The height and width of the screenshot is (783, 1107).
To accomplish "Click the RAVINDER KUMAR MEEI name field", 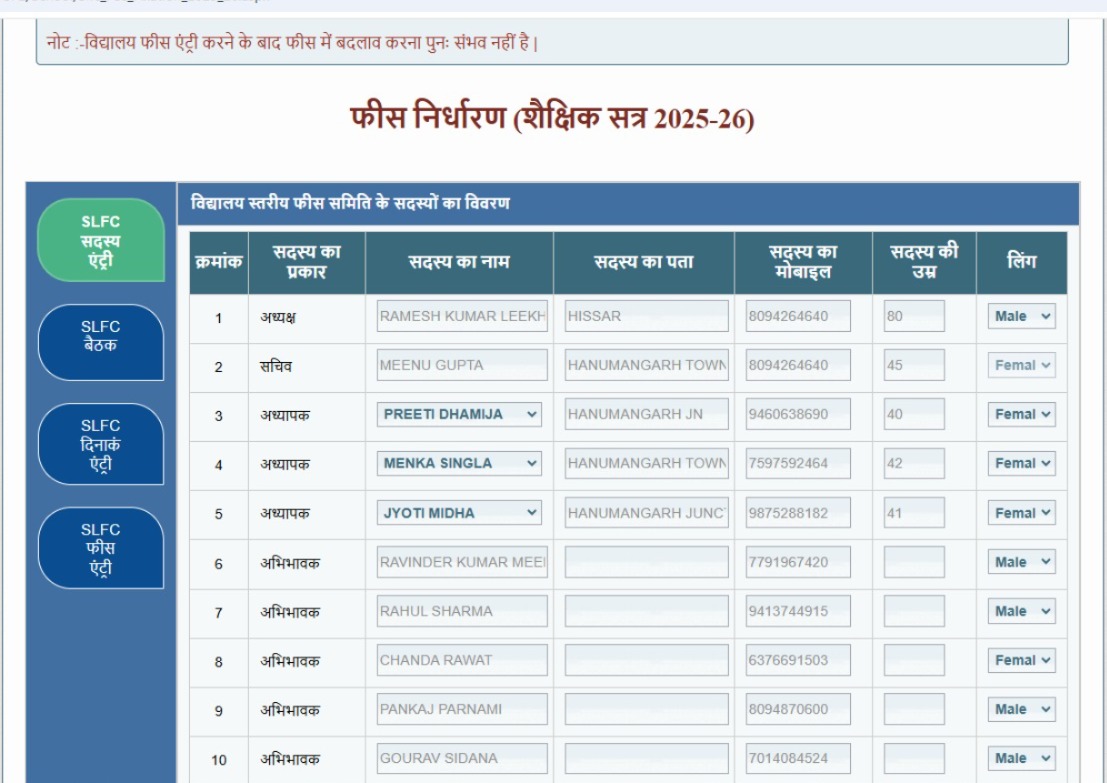I will click(x=462, y=562).
